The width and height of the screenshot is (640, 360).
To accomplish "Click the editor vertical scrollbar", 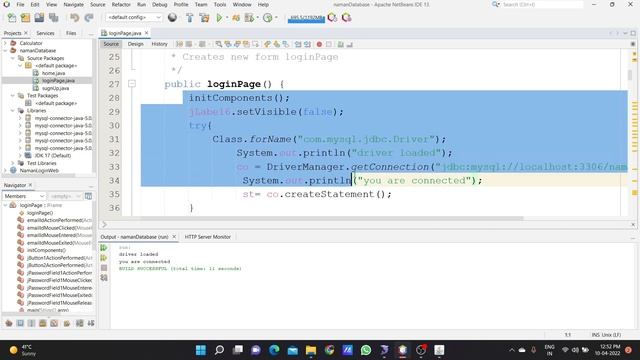I will tap(630, 75).
